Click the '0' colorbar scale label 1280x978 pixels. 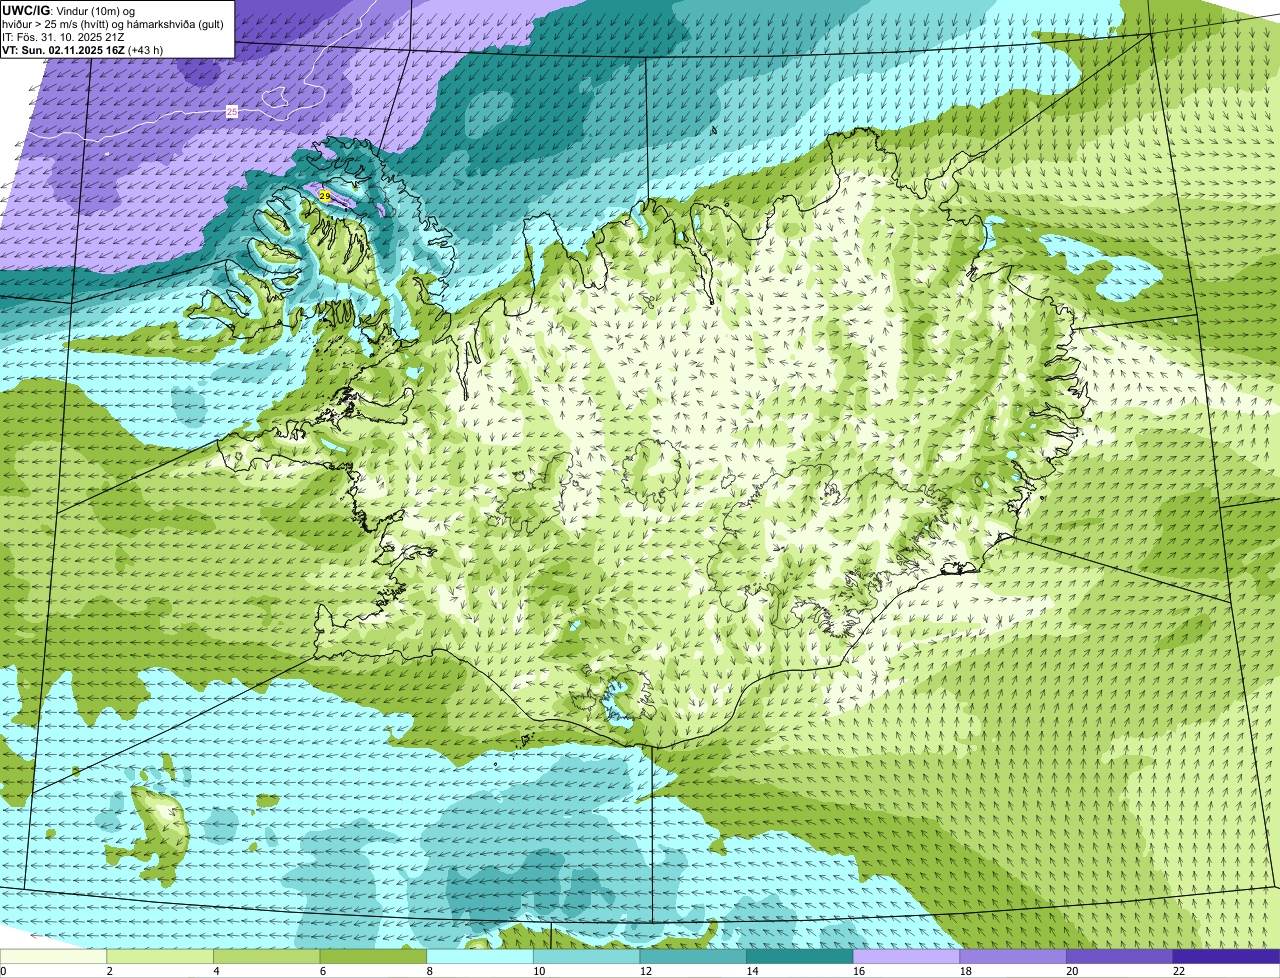[x=3, y=971]
